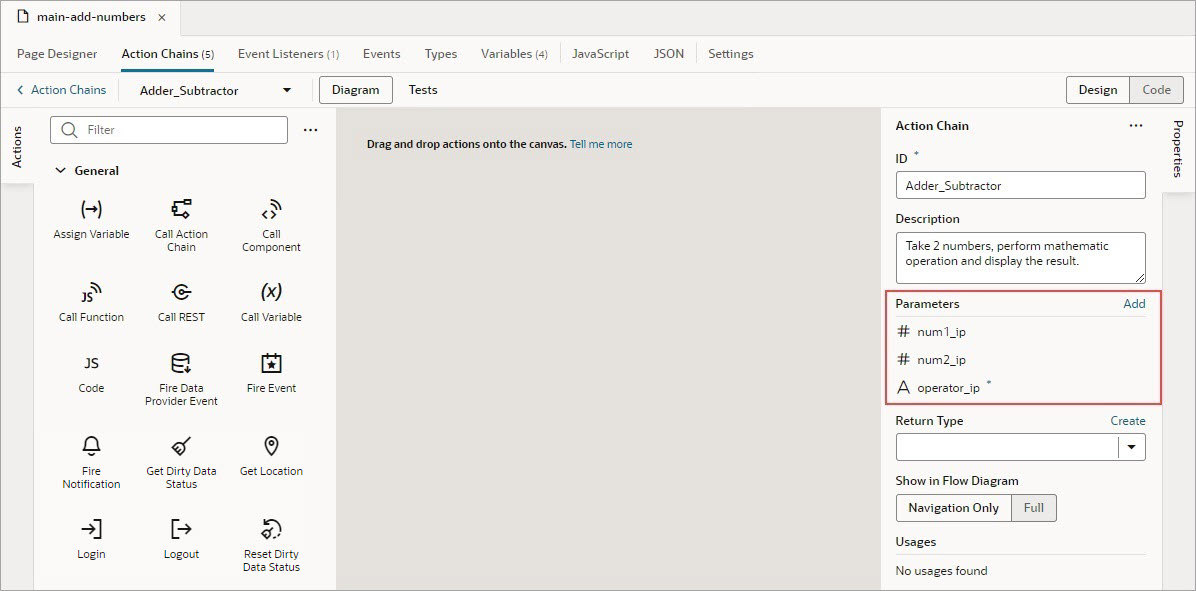Set Show in Flow Diagram to Full
This screenshot has width=1196, height=591.
pos(1034,508)
